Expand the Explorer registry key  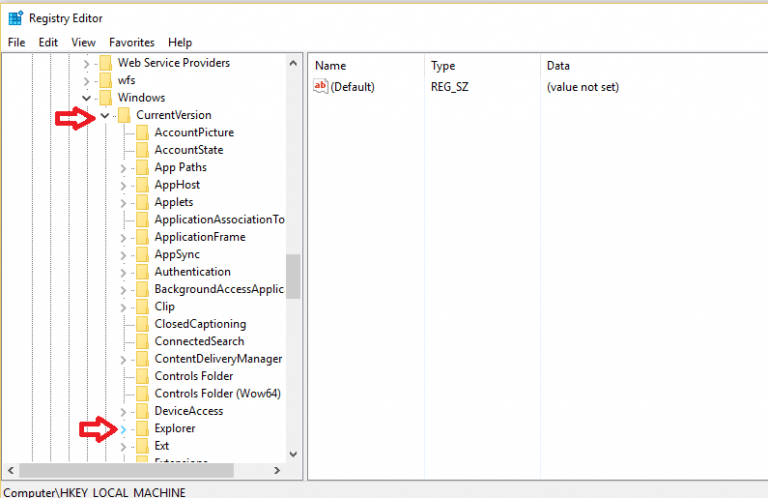tap(123, 429)
